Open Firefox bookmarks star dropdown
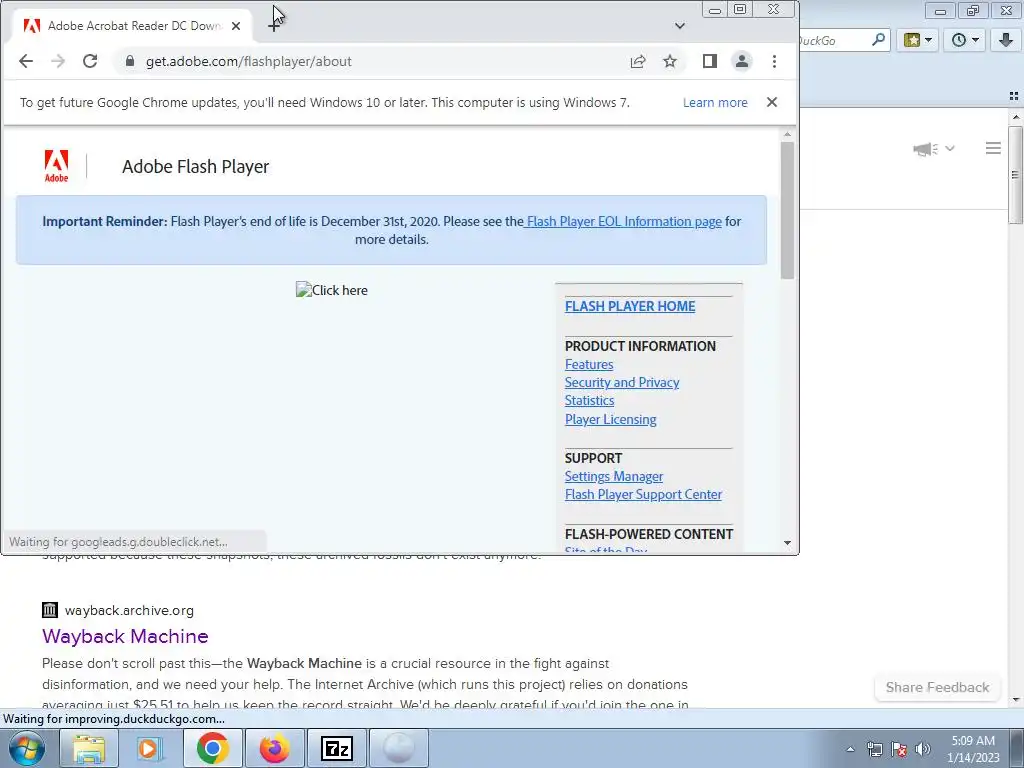Viewport: 1024px width, 768px height. (918, 40)
